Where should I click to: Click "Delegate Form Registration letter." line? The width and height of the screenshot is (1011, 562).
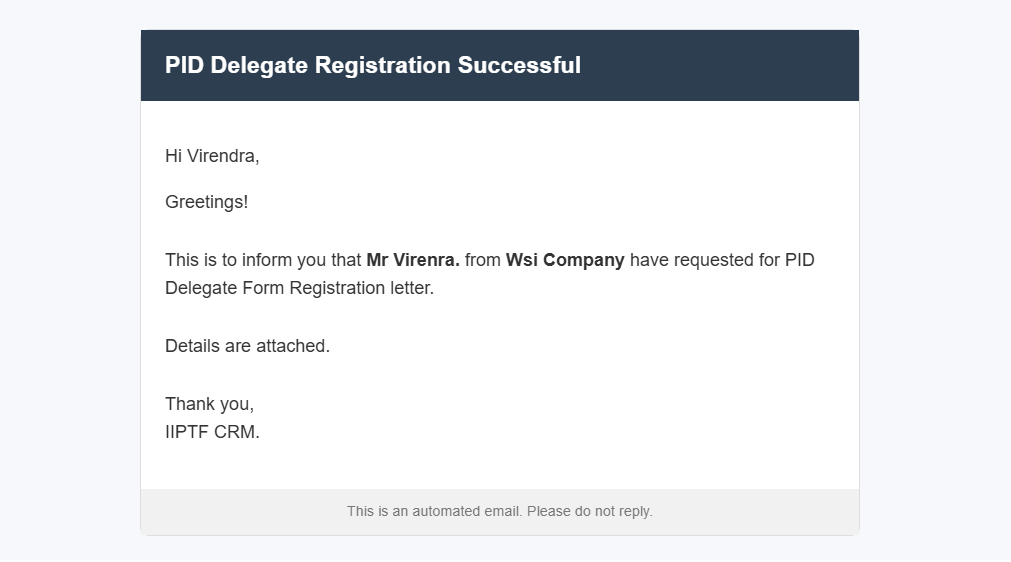pos(299,289)
